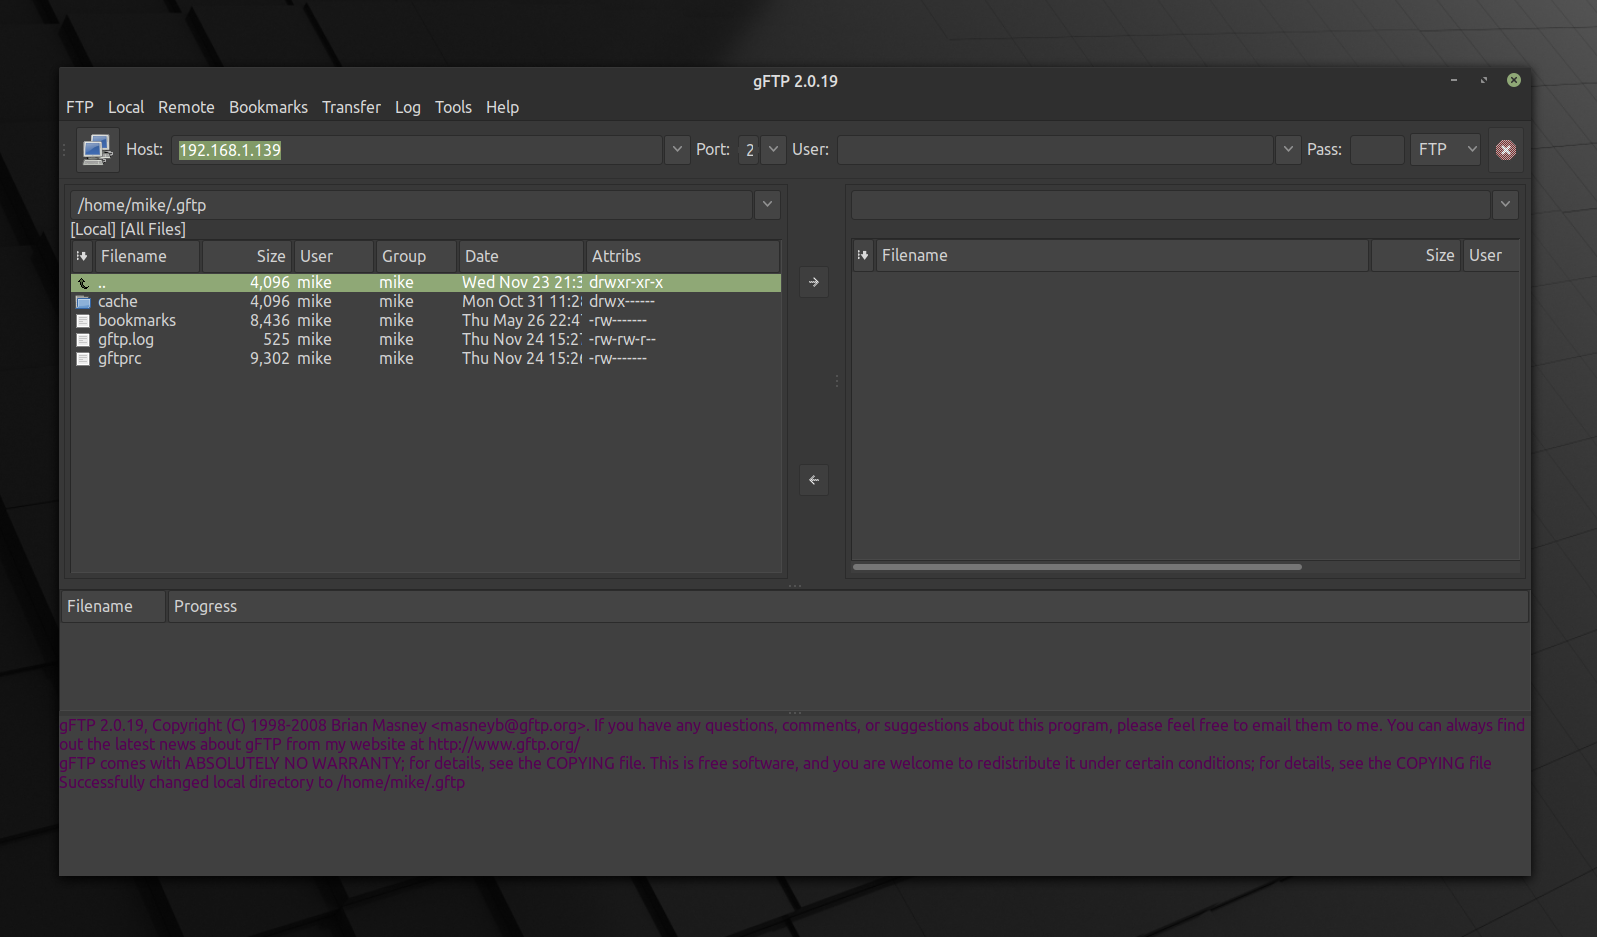This screenshot has height=937, width=1597.
Task: Click attribs '-rw-rw-r--' of gftp.log
Action: tap(623, 340)
